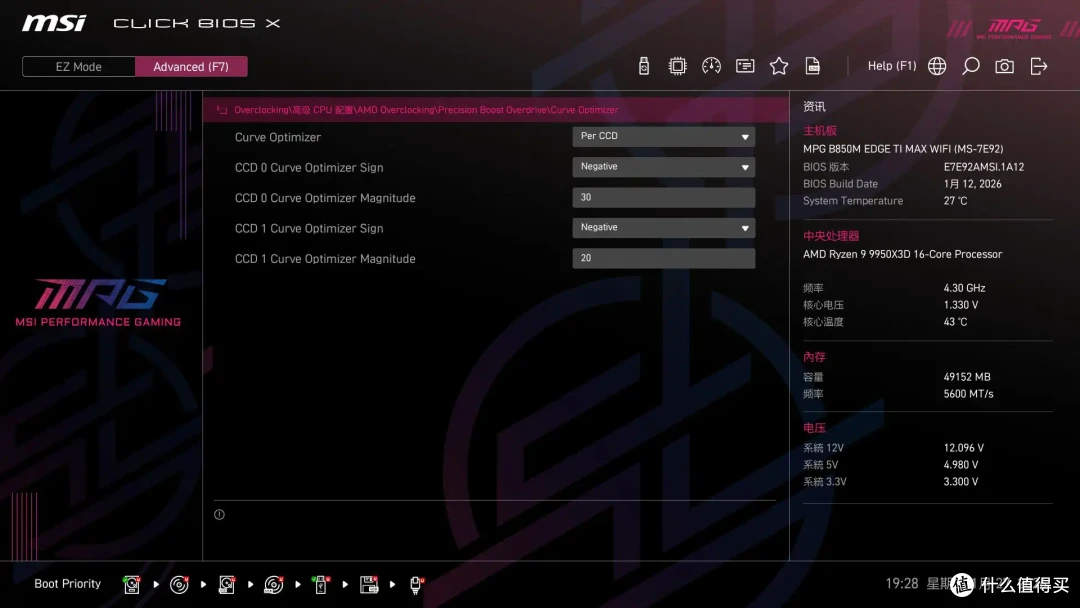Click AMD Ryzen 9 9950X3D processor name
1080x608 pixels.
pos(902,254)
